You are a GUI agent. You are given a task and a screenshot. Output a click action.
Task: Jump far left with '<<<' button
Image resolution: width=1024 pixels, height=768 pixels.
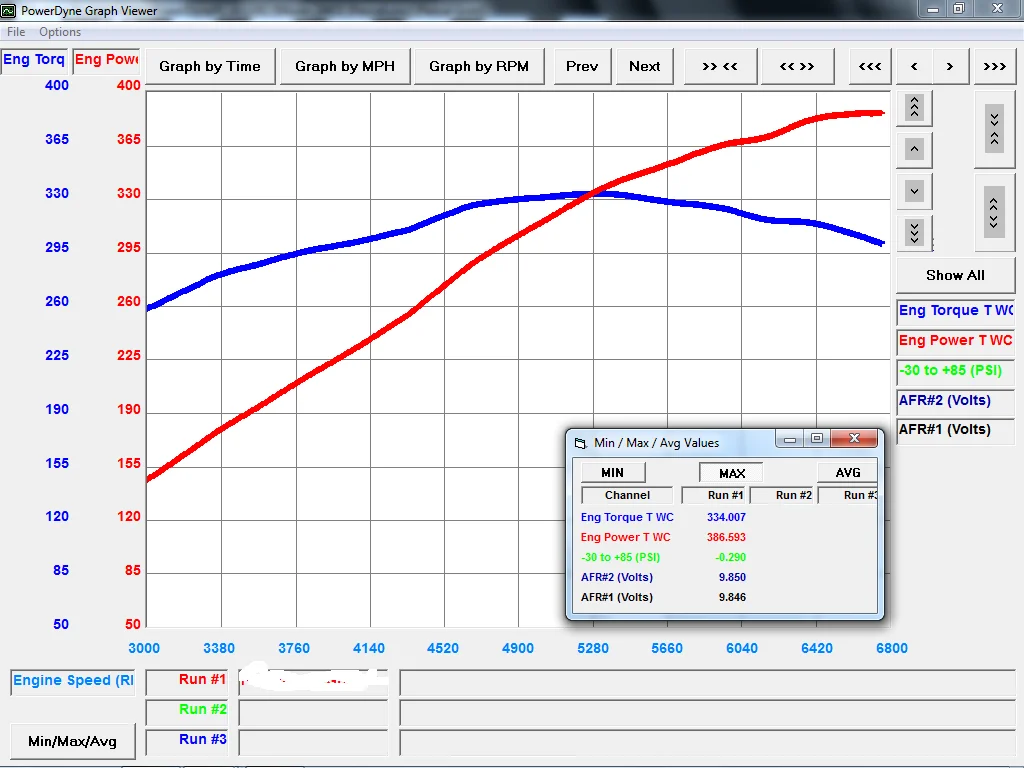point(870,67)
